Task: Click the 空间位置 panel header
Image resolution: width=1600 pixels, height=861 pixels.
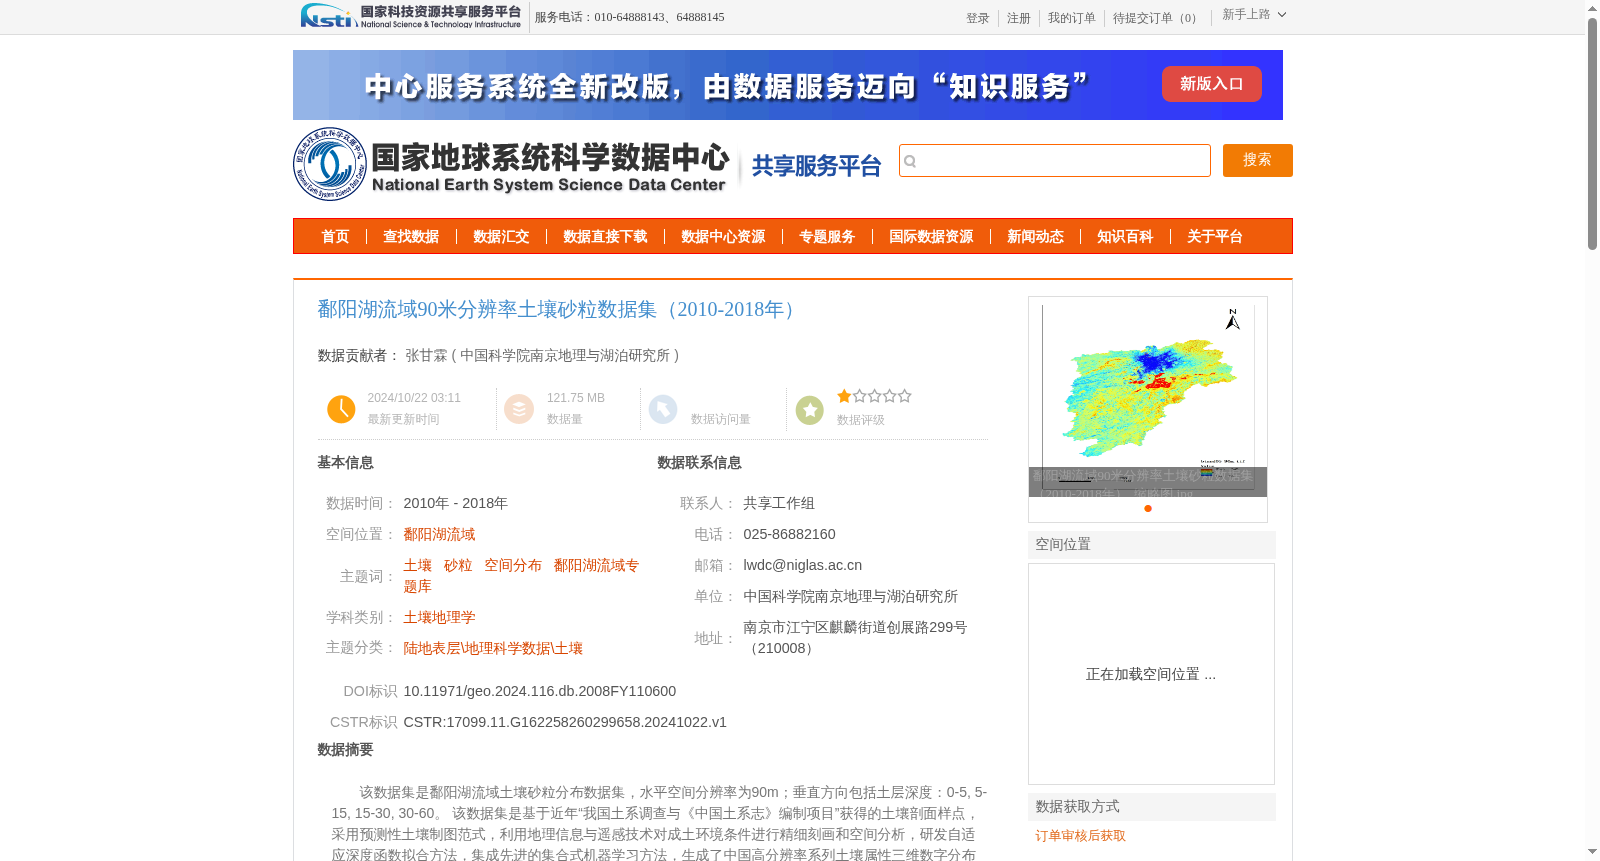Action: point(1152,544)
